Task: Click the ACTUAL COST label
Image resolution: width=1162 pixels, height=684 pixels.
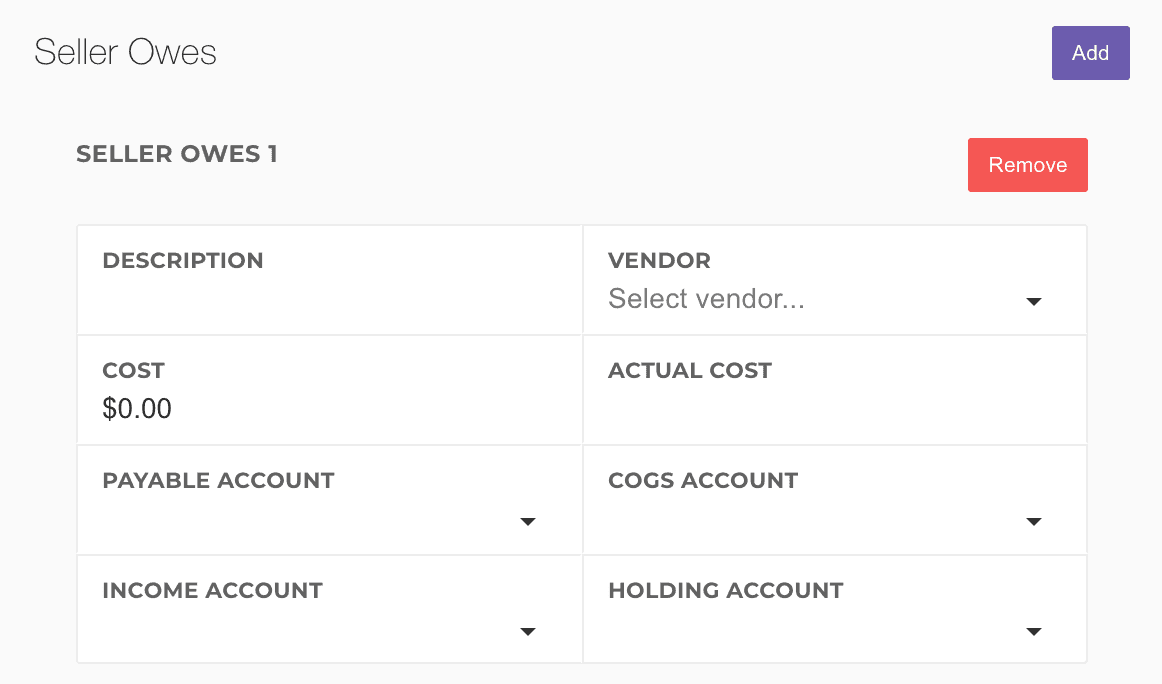Action: pos(690,371)
